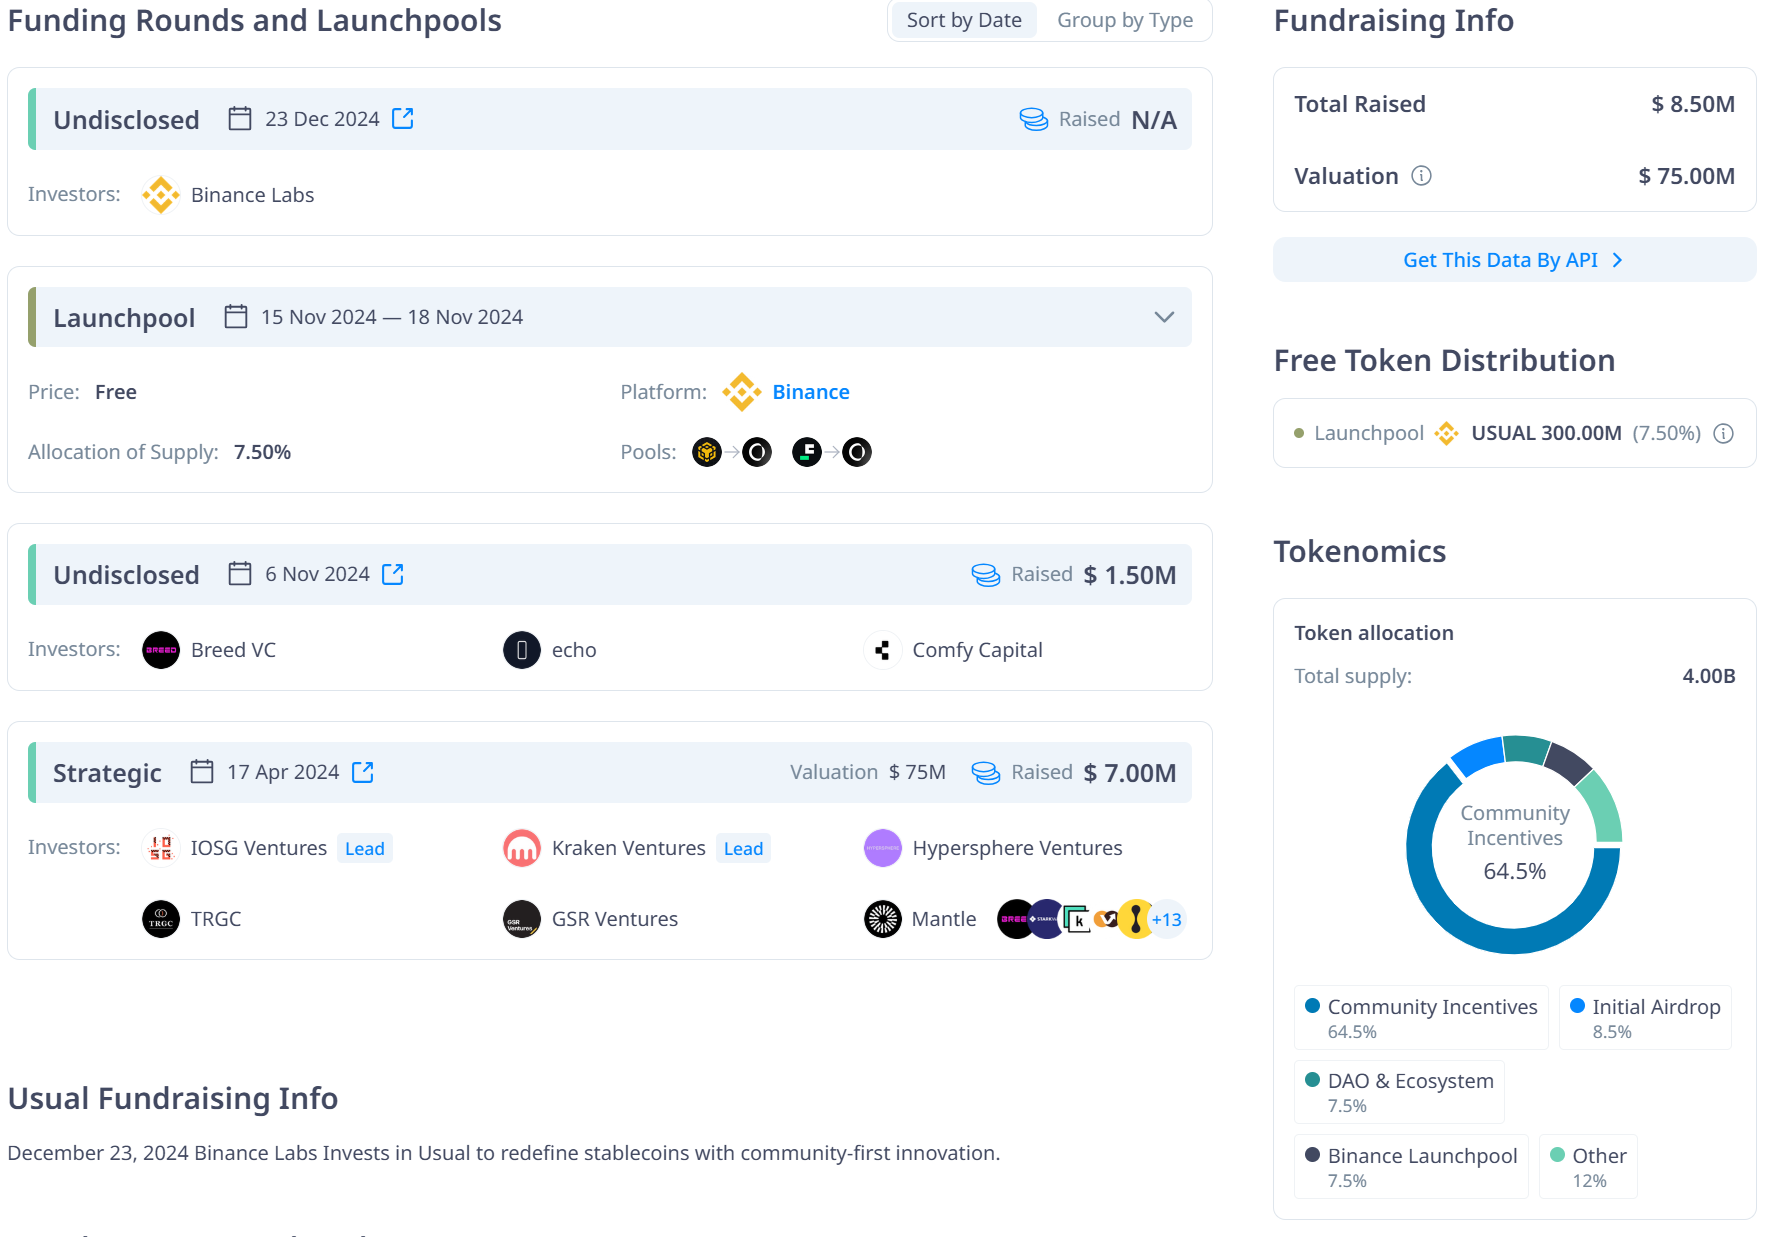Click the Price Free value
This screenshot has height=1237, width=1771.
116,392
